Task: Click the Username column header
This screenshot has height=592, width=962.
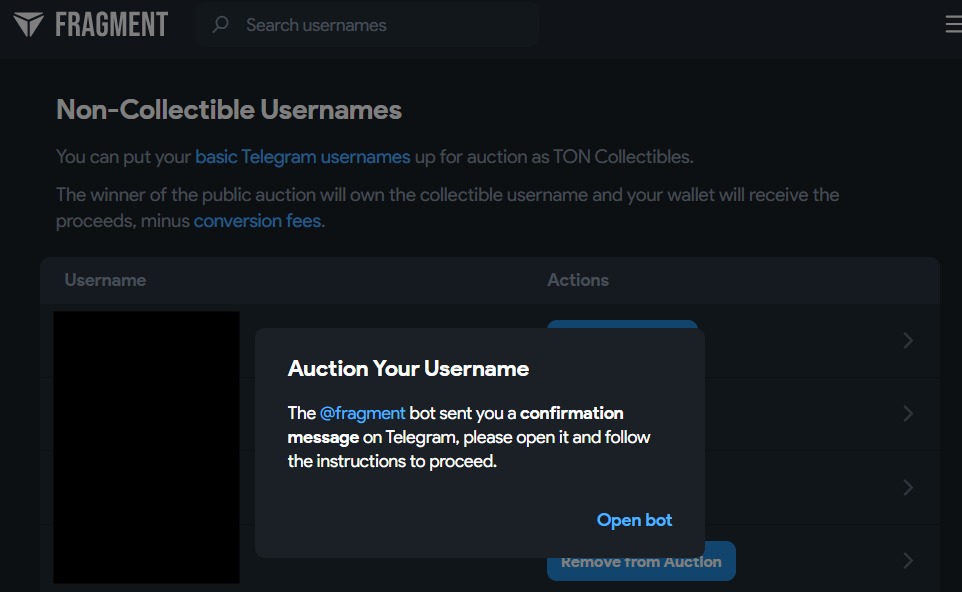Action: point(105,280)
